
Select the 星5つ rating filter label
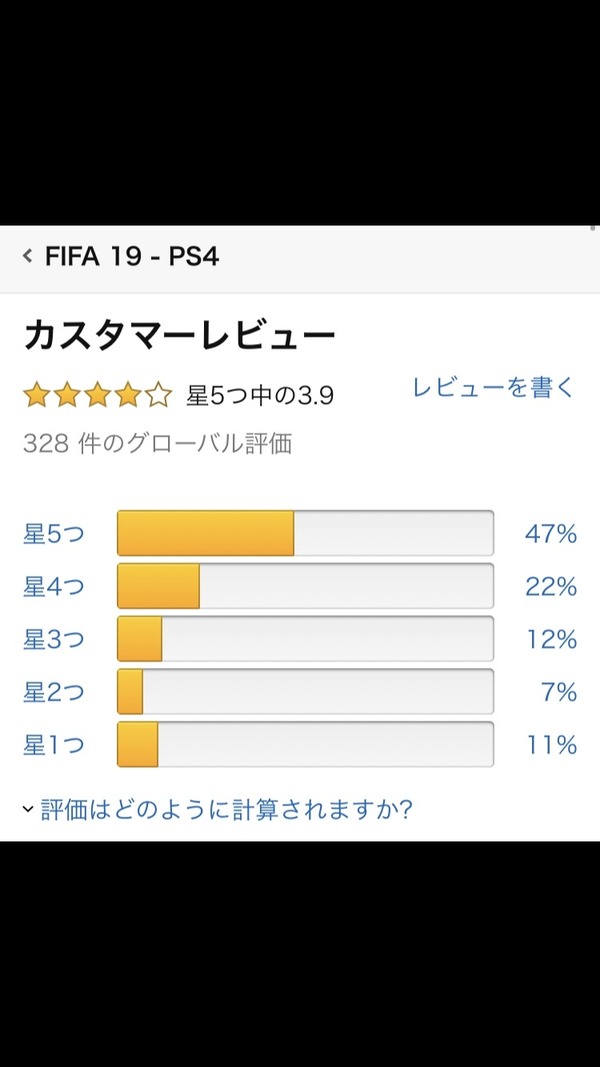coord(54,534)
